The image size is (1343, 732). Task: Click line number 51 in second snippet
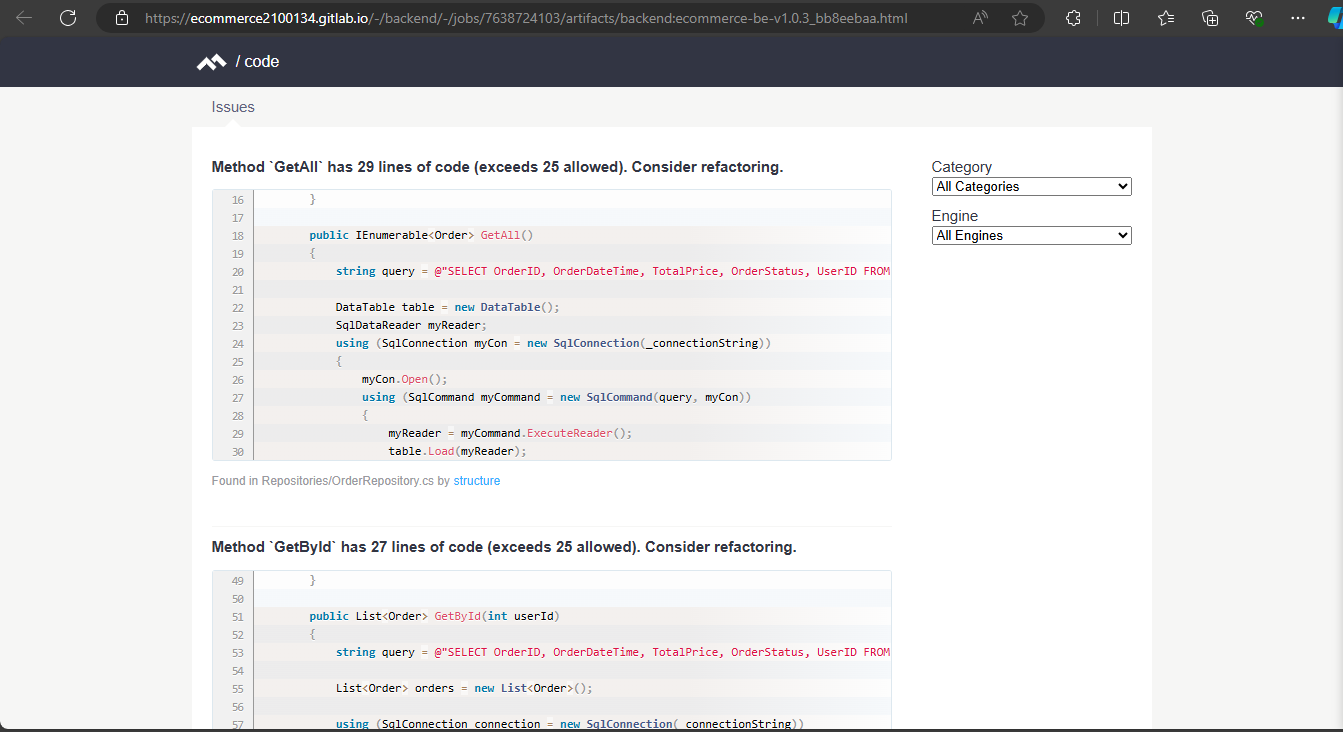237,616
